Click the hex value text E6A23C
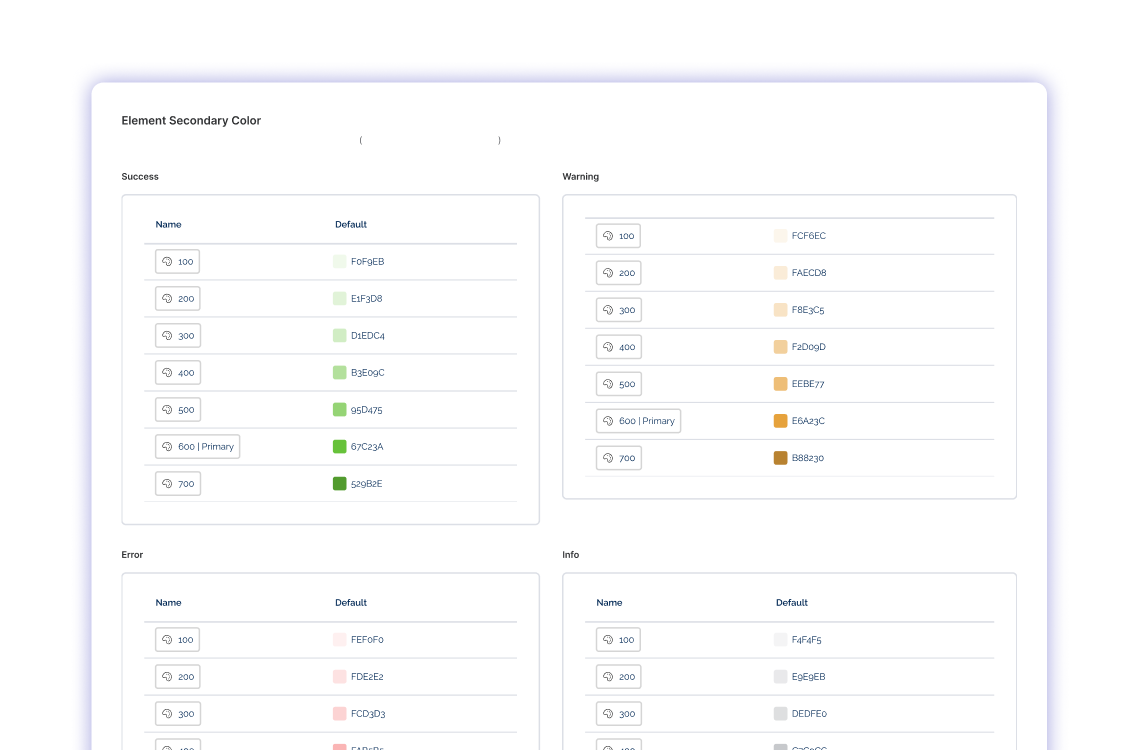This screenshot has height=750, width=1139. pyautogui.click(x=808, y=422)
